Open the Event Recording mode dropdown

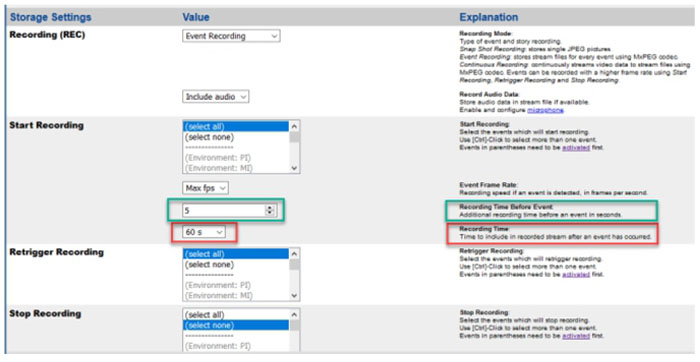(x=231, y=36)
